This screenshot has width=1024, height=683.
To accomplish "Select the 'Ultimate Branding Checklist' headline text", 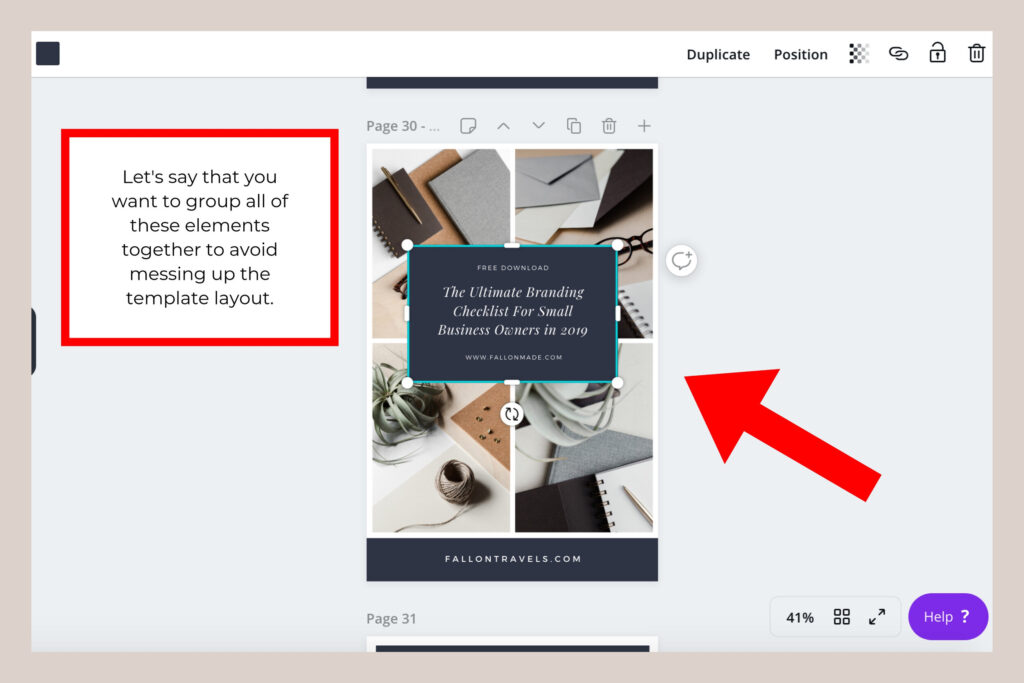I will pyautogui.click(x=513, y=311).
